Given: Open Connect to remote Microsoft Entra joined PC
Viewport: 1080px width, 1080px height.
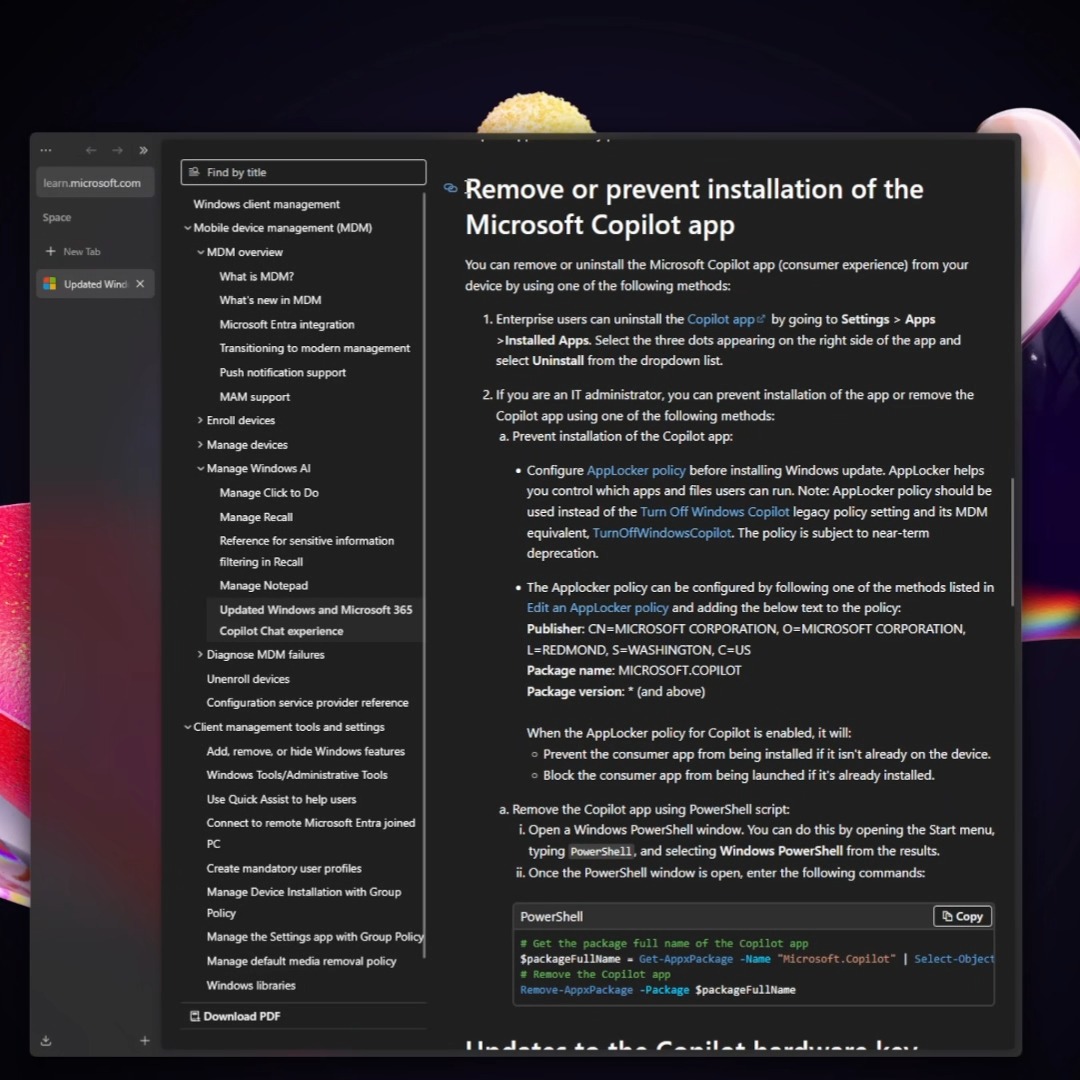Looking at the screenshot, I should tap(311, 833).
